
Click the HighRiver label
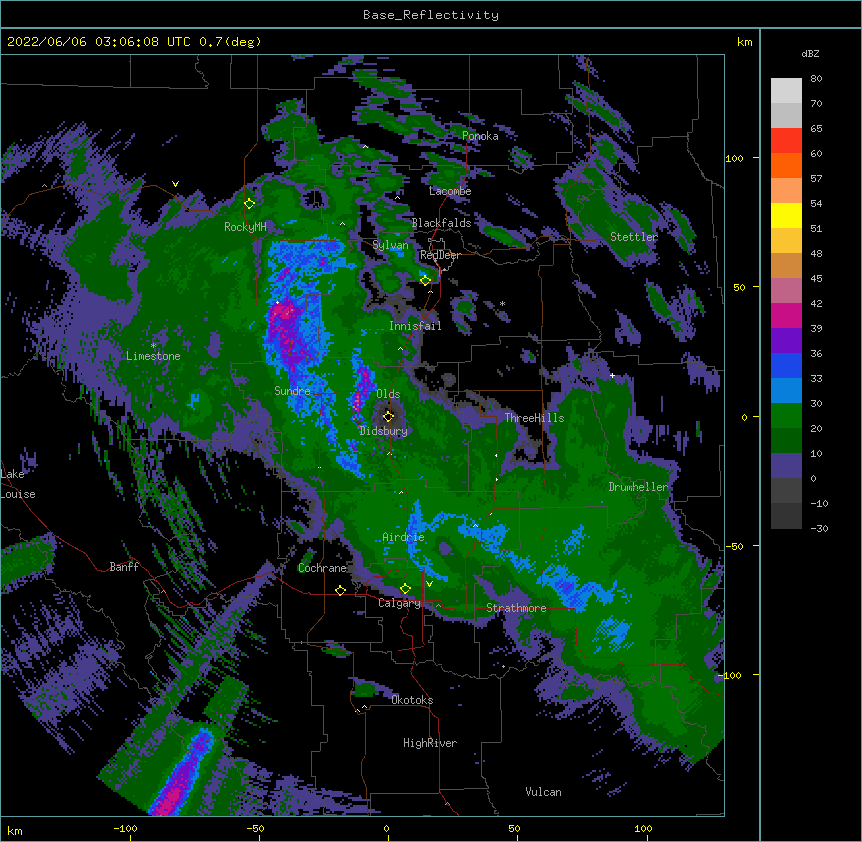coord(430,743)
